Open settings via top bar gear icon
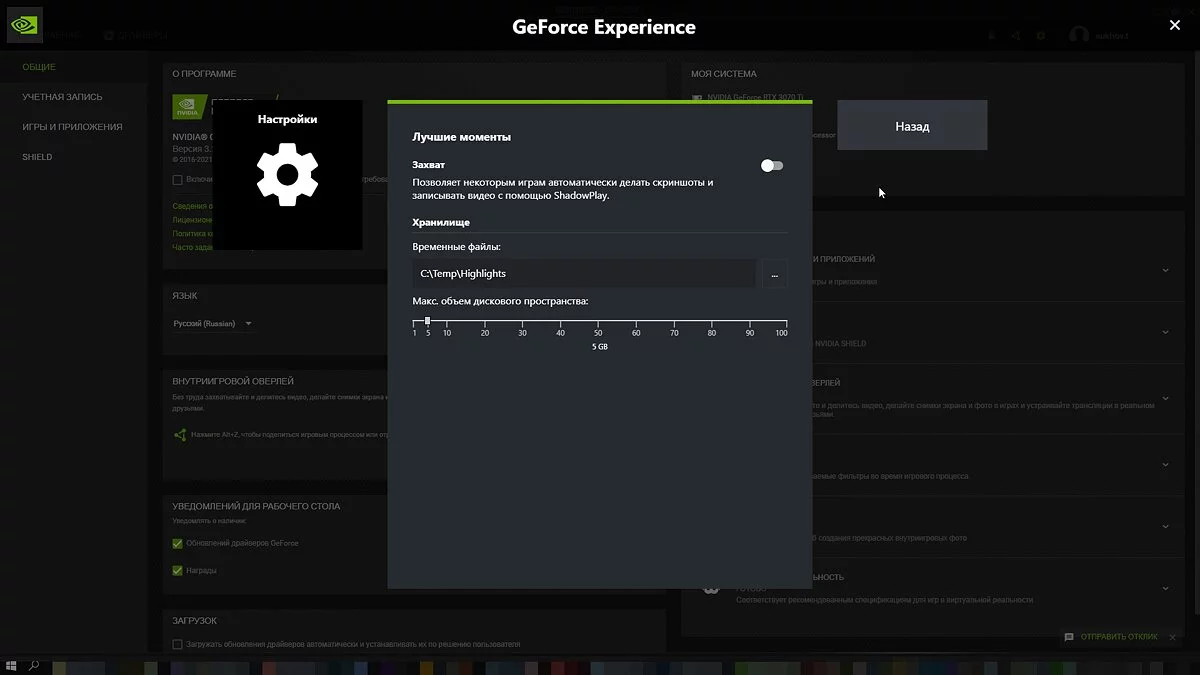Image resolution: width=1200 pixels, height=675 pixels. point(1041,36)
